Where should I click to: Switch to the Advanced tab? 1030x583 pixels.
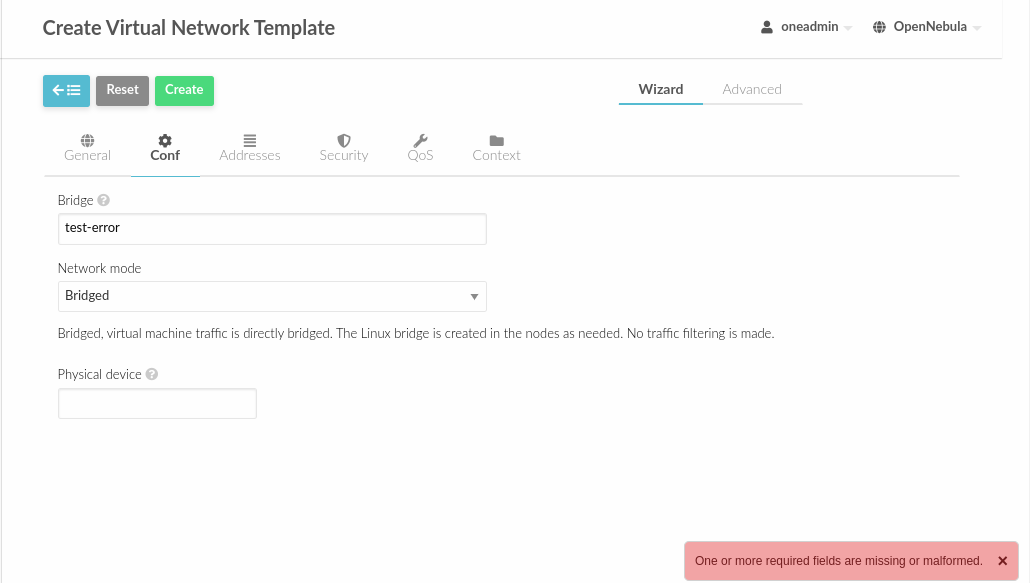(x=752, y=89)
